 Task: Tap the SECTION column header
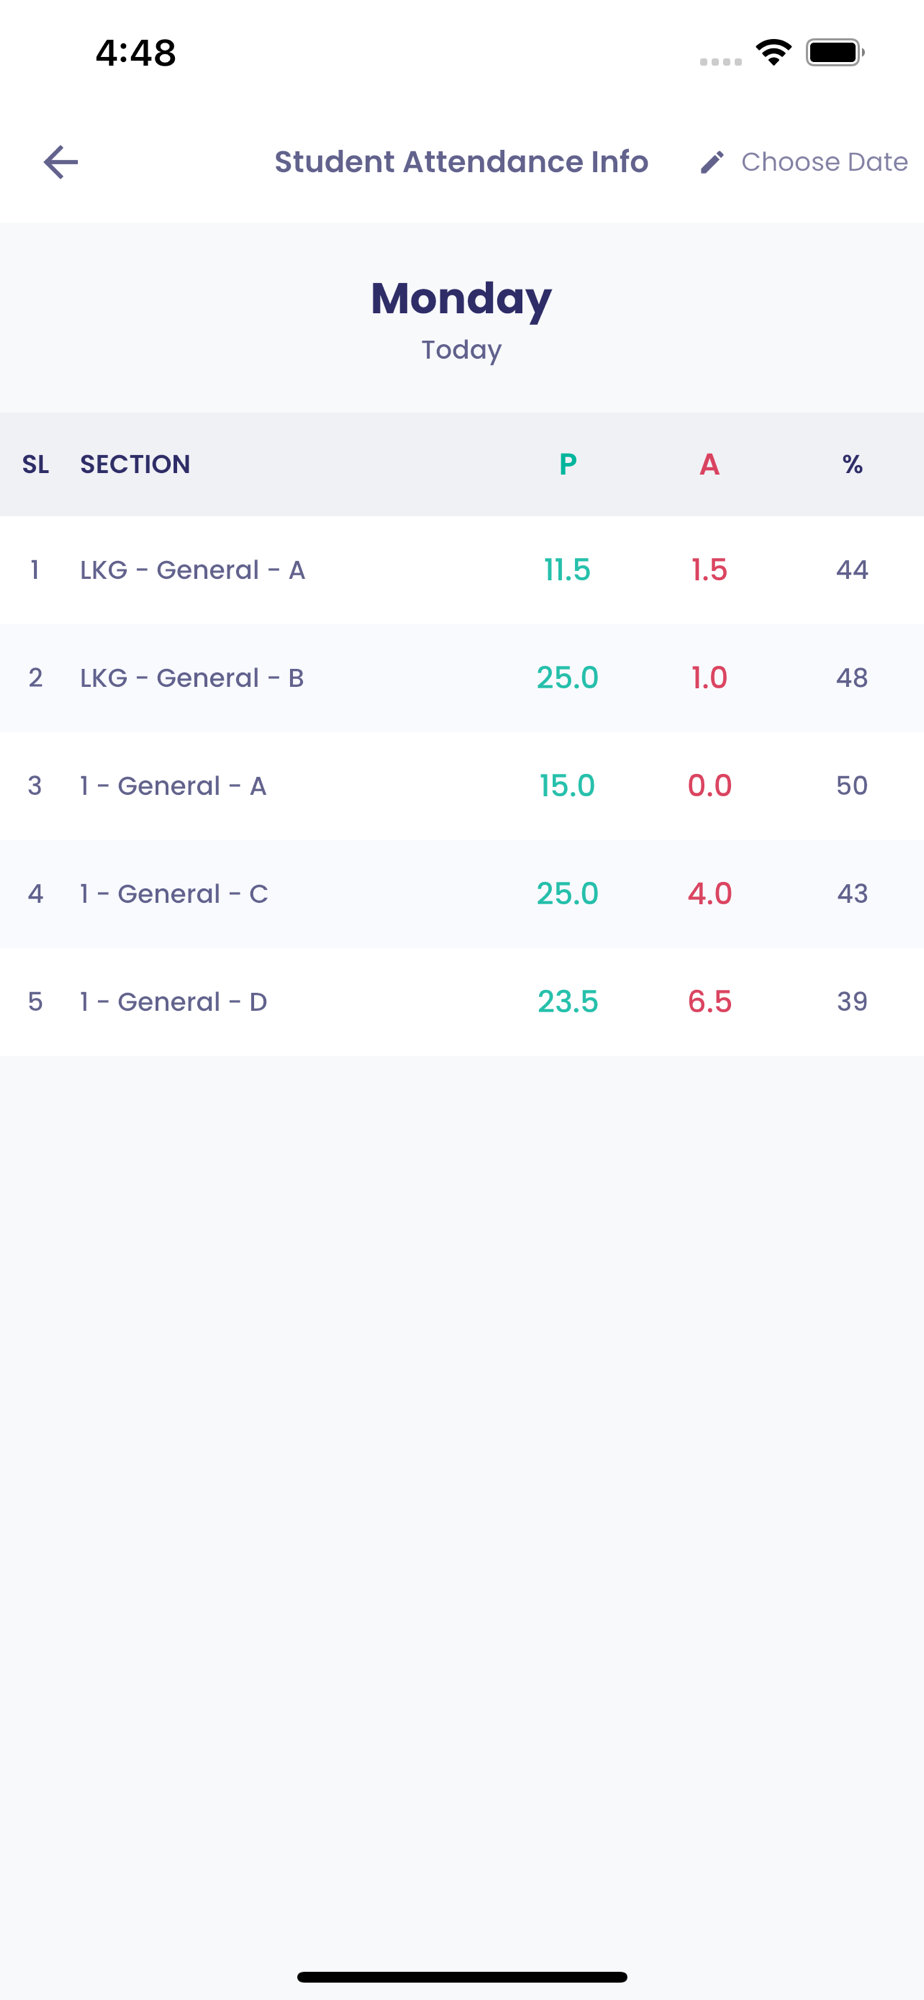(x=135, y=464)
